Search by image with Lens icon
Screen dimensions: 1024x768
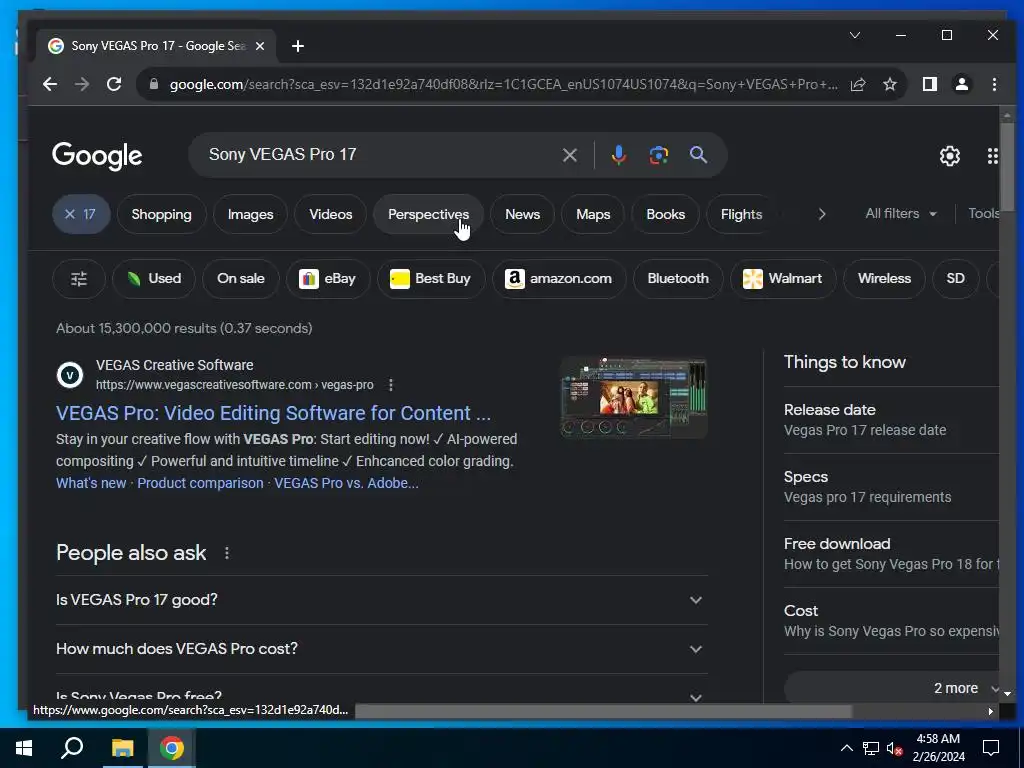(x=658, y=155)
